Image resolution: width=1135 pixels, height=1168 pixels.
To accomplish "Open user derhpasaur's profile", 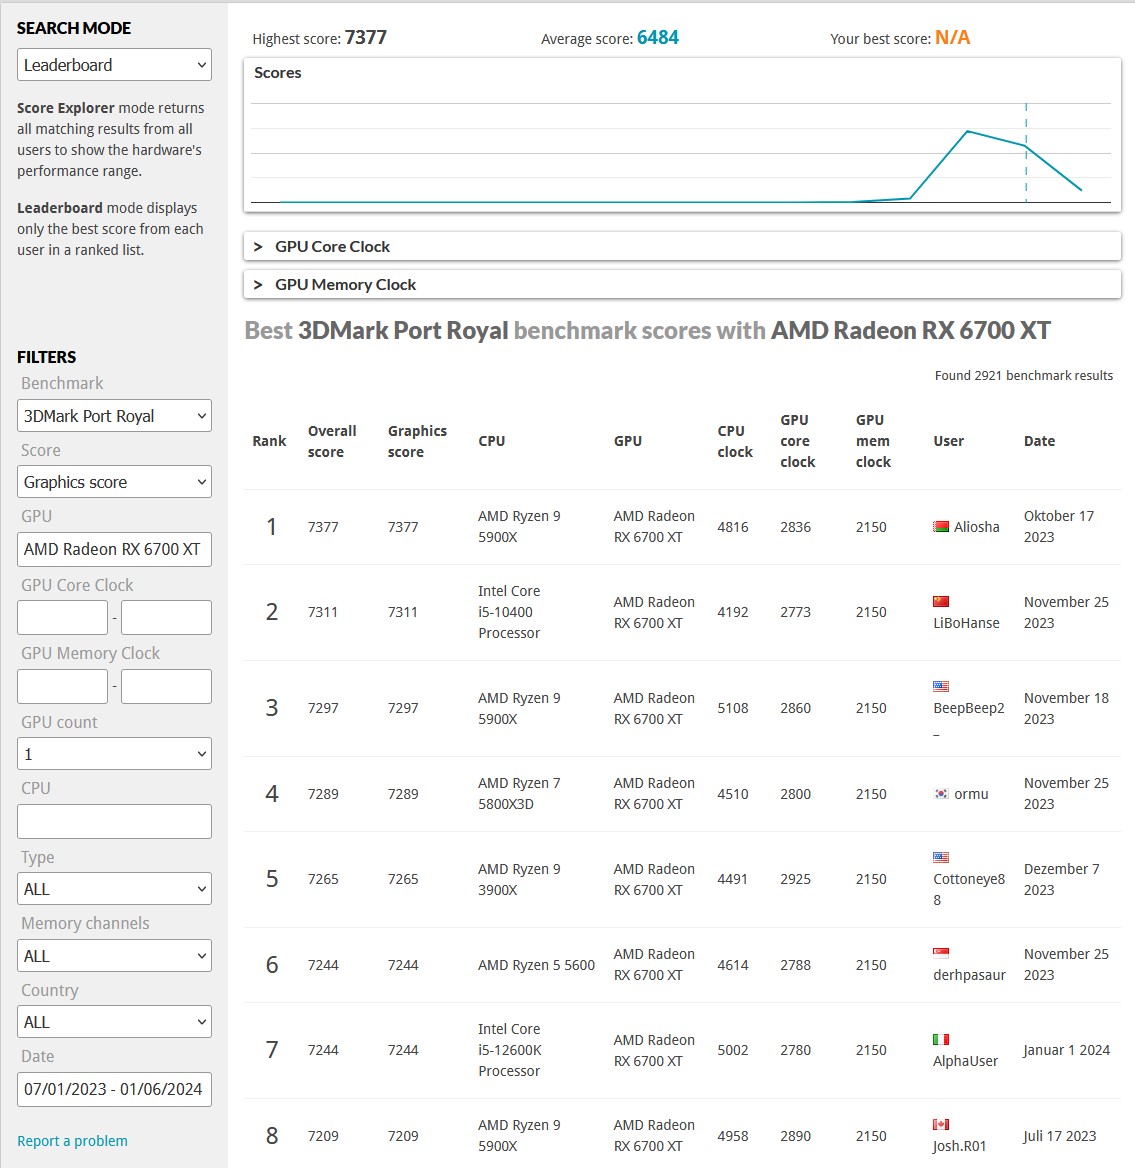I will [x=969, y=975].
